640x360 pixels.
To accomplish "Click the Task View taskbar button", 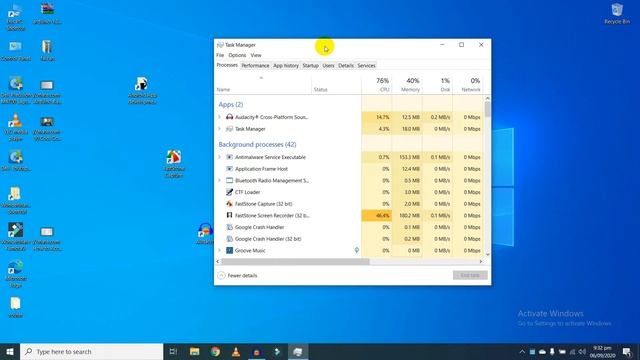I will tap(173, 351).
